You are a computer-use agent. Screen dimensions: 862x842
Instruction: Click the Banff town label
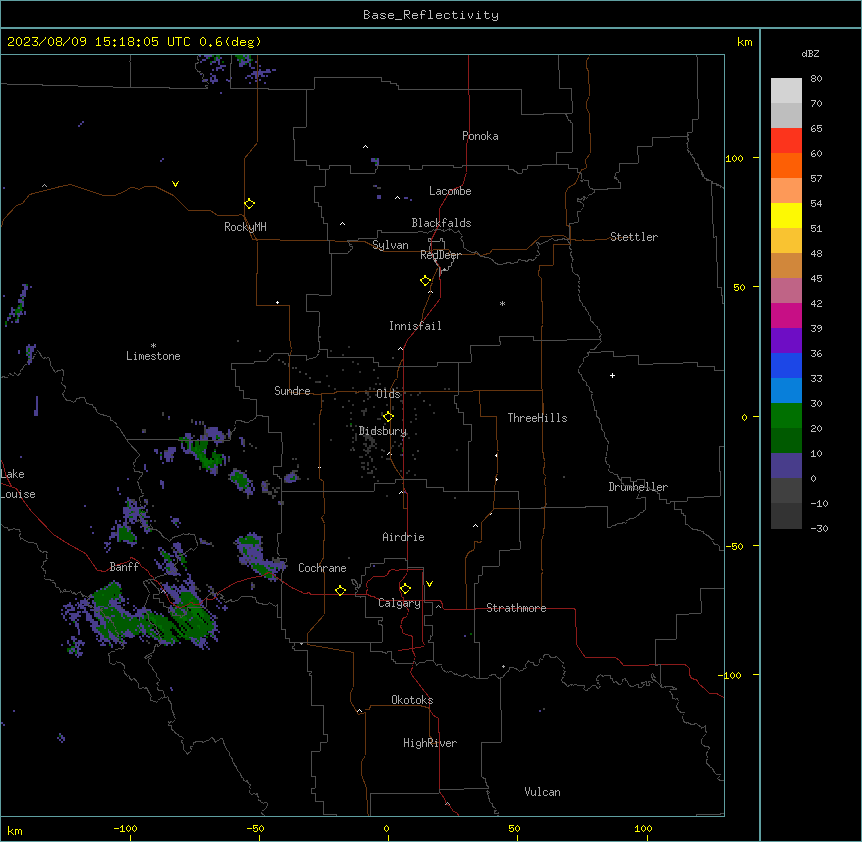coord(124,567)
